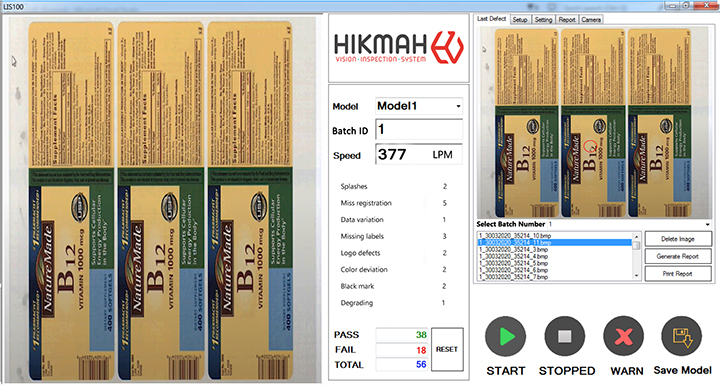Open the Model dropdown showing Model1
The width and height of the screenshot is (720, 385).
419,106
